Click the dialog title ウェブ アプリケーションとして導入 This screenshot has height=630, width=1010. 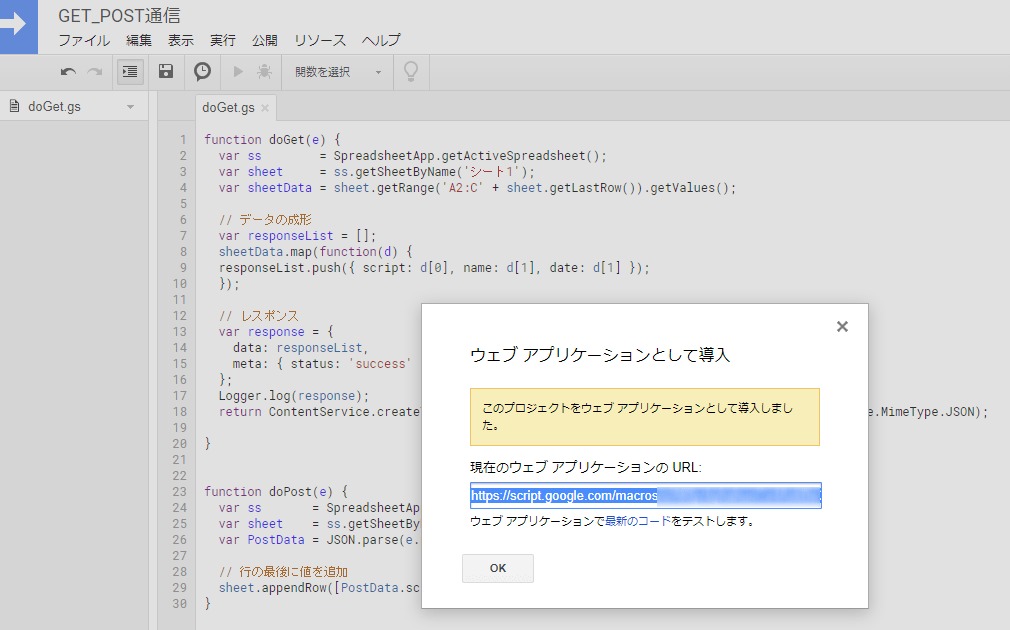600,355
